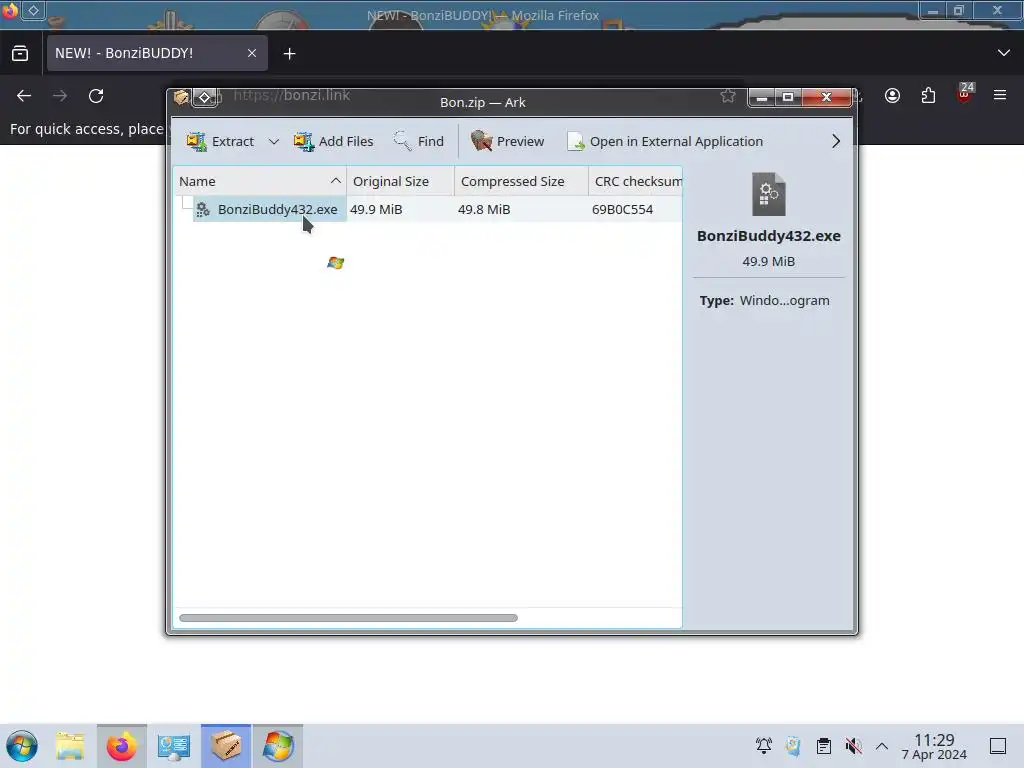Sort by Original Size column
Screen dimensions: 1024x768
[x=400, y=181]
